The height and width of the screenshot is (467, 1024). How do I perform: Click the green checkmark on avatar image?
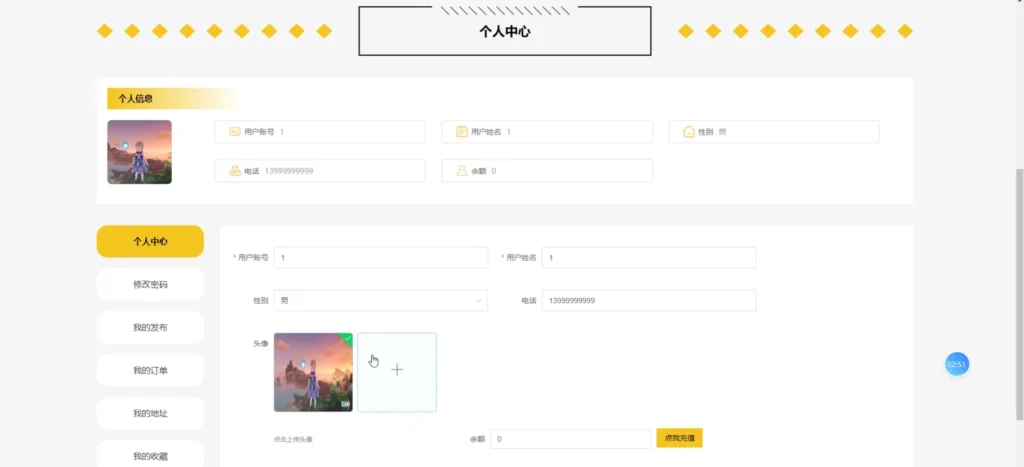pyautogui.click(x=347, y=338)
